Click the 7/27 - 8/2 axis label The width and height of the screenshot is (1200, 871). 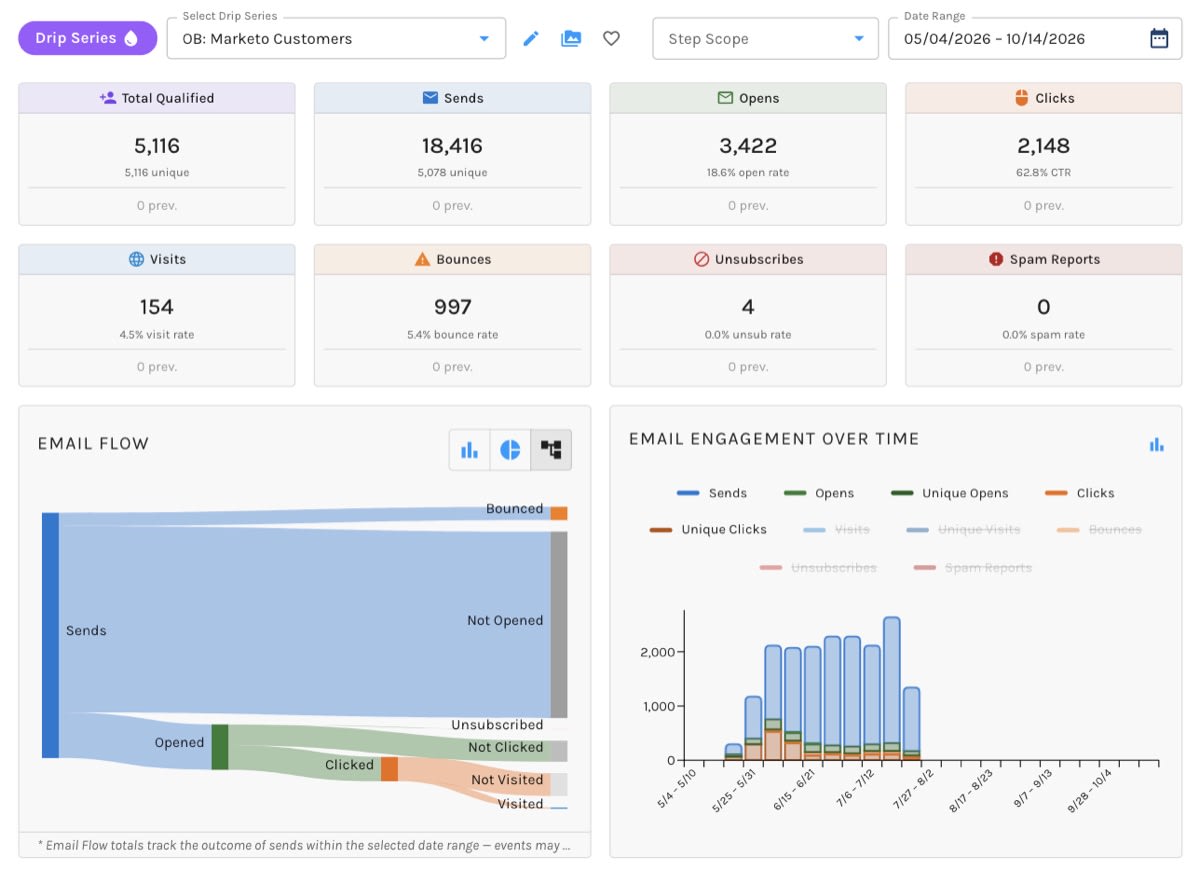coord(912,790)
